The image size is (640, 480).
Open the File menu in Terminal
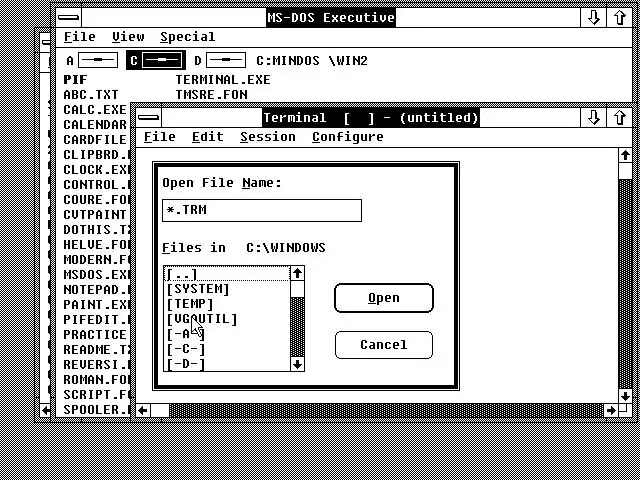coord(160,137)
